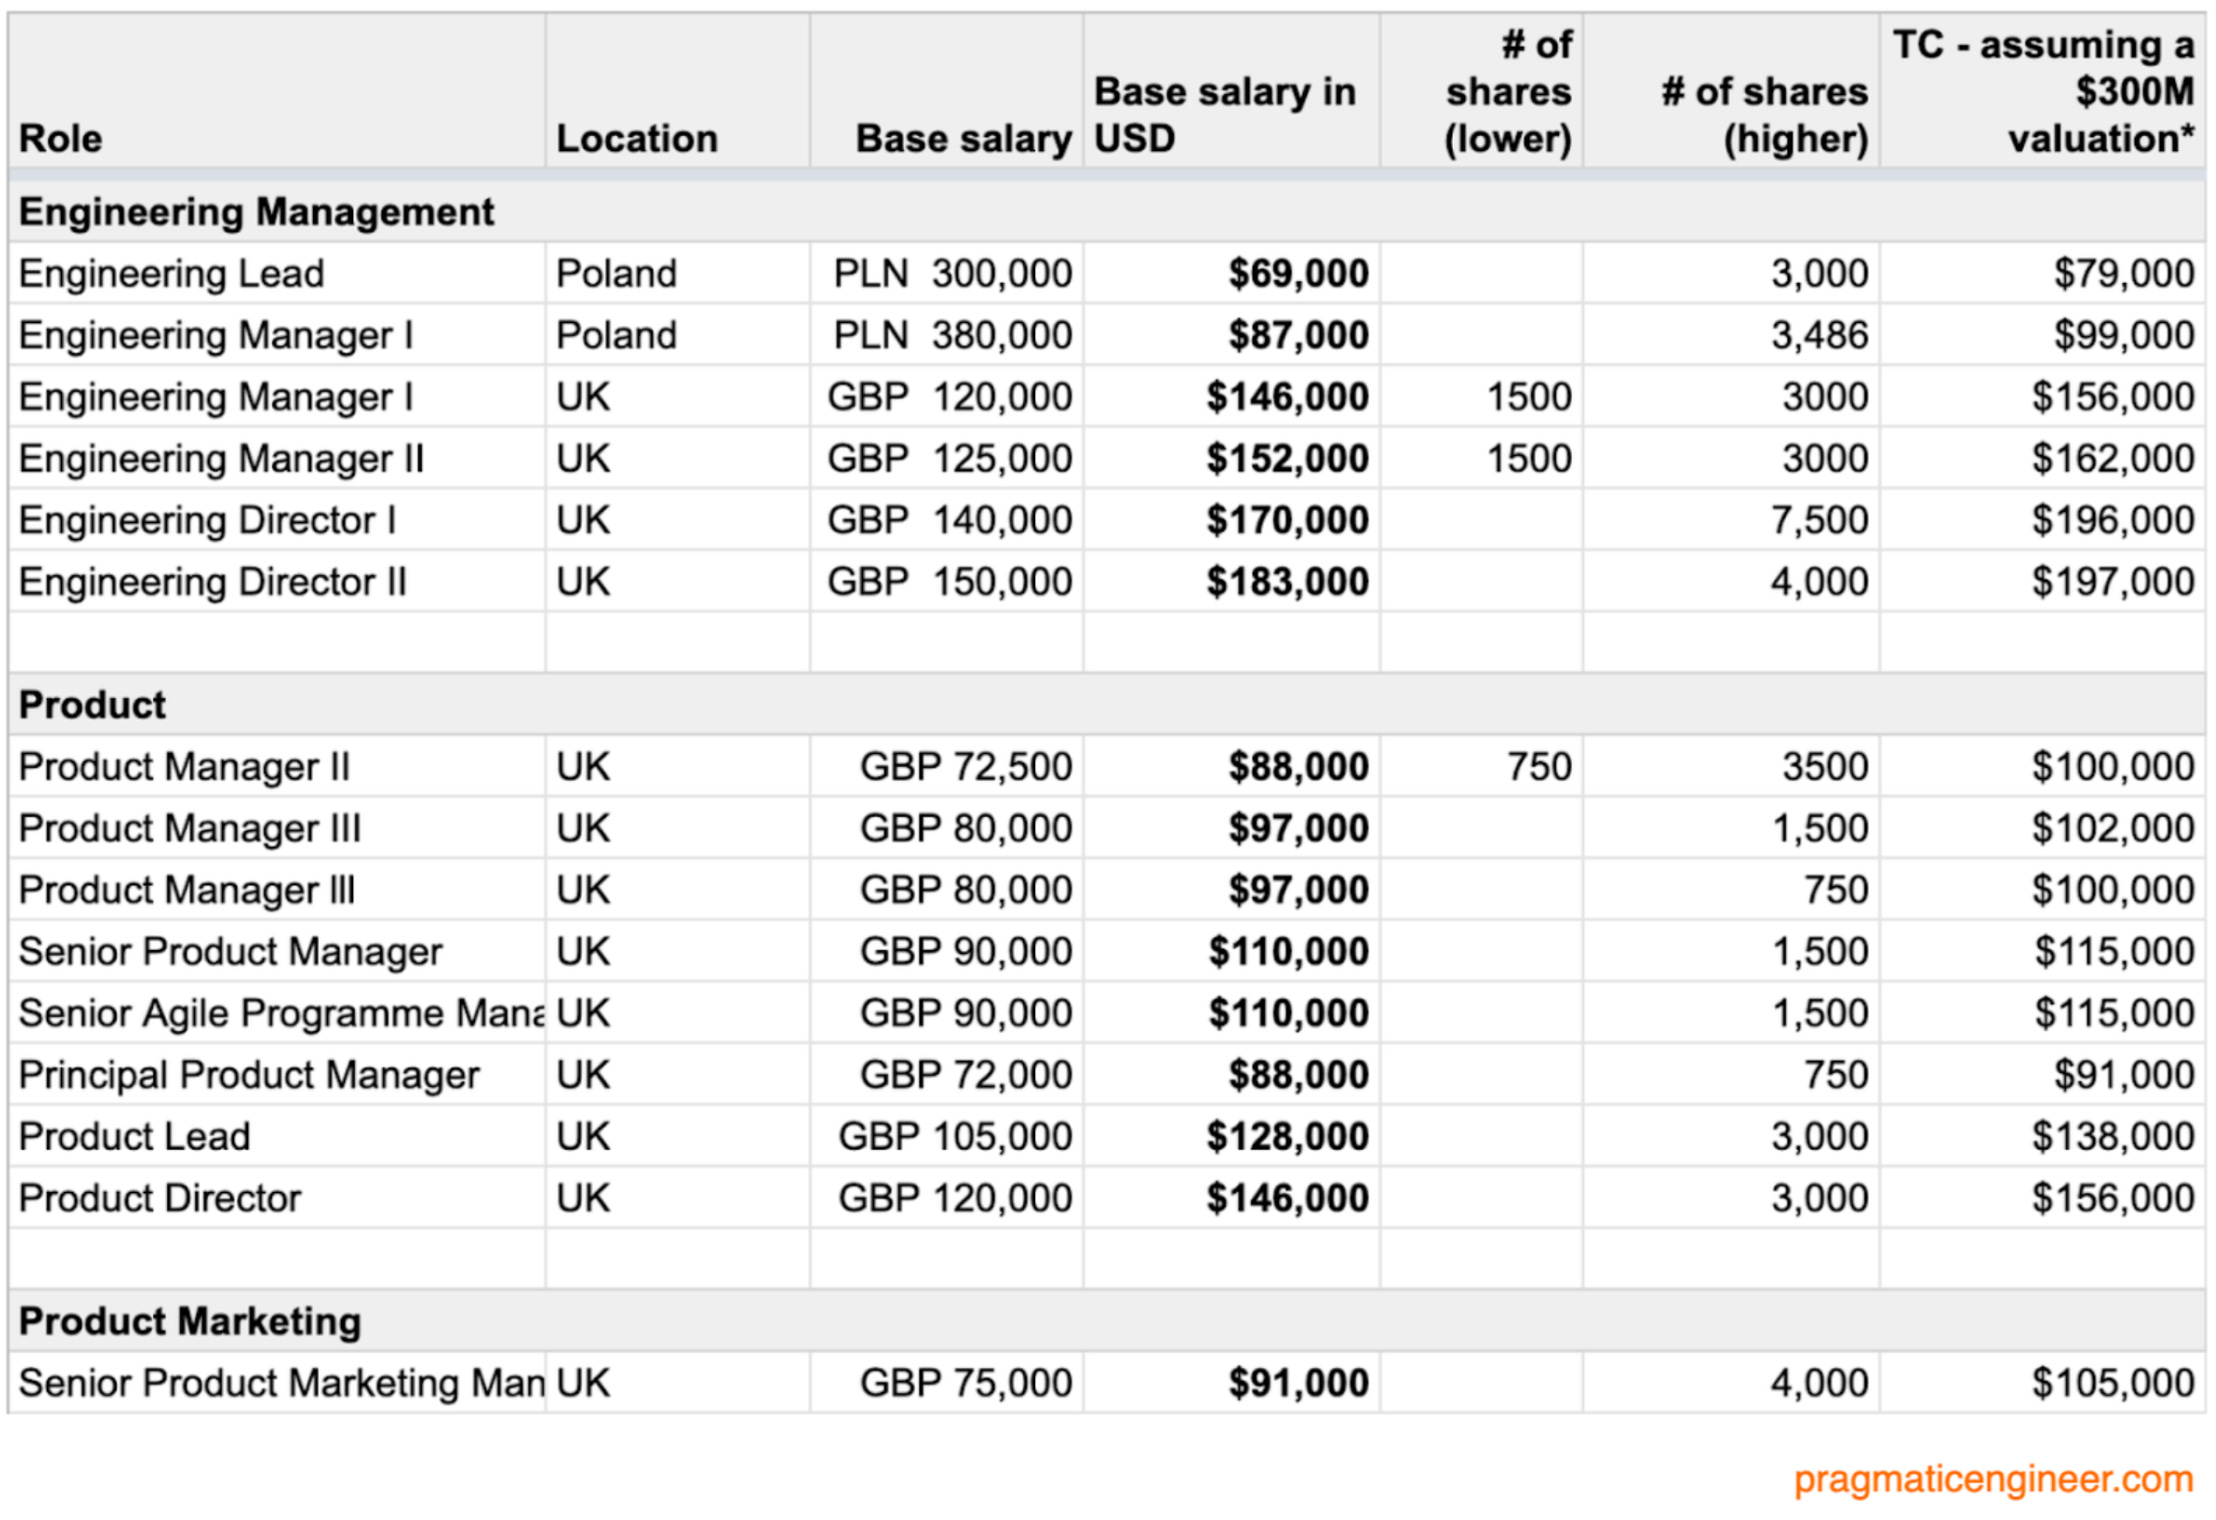This screenshot has width=2216, height=1520.
Task: Click the 750 lower shares cell
Action: (x=1538, y=767)
